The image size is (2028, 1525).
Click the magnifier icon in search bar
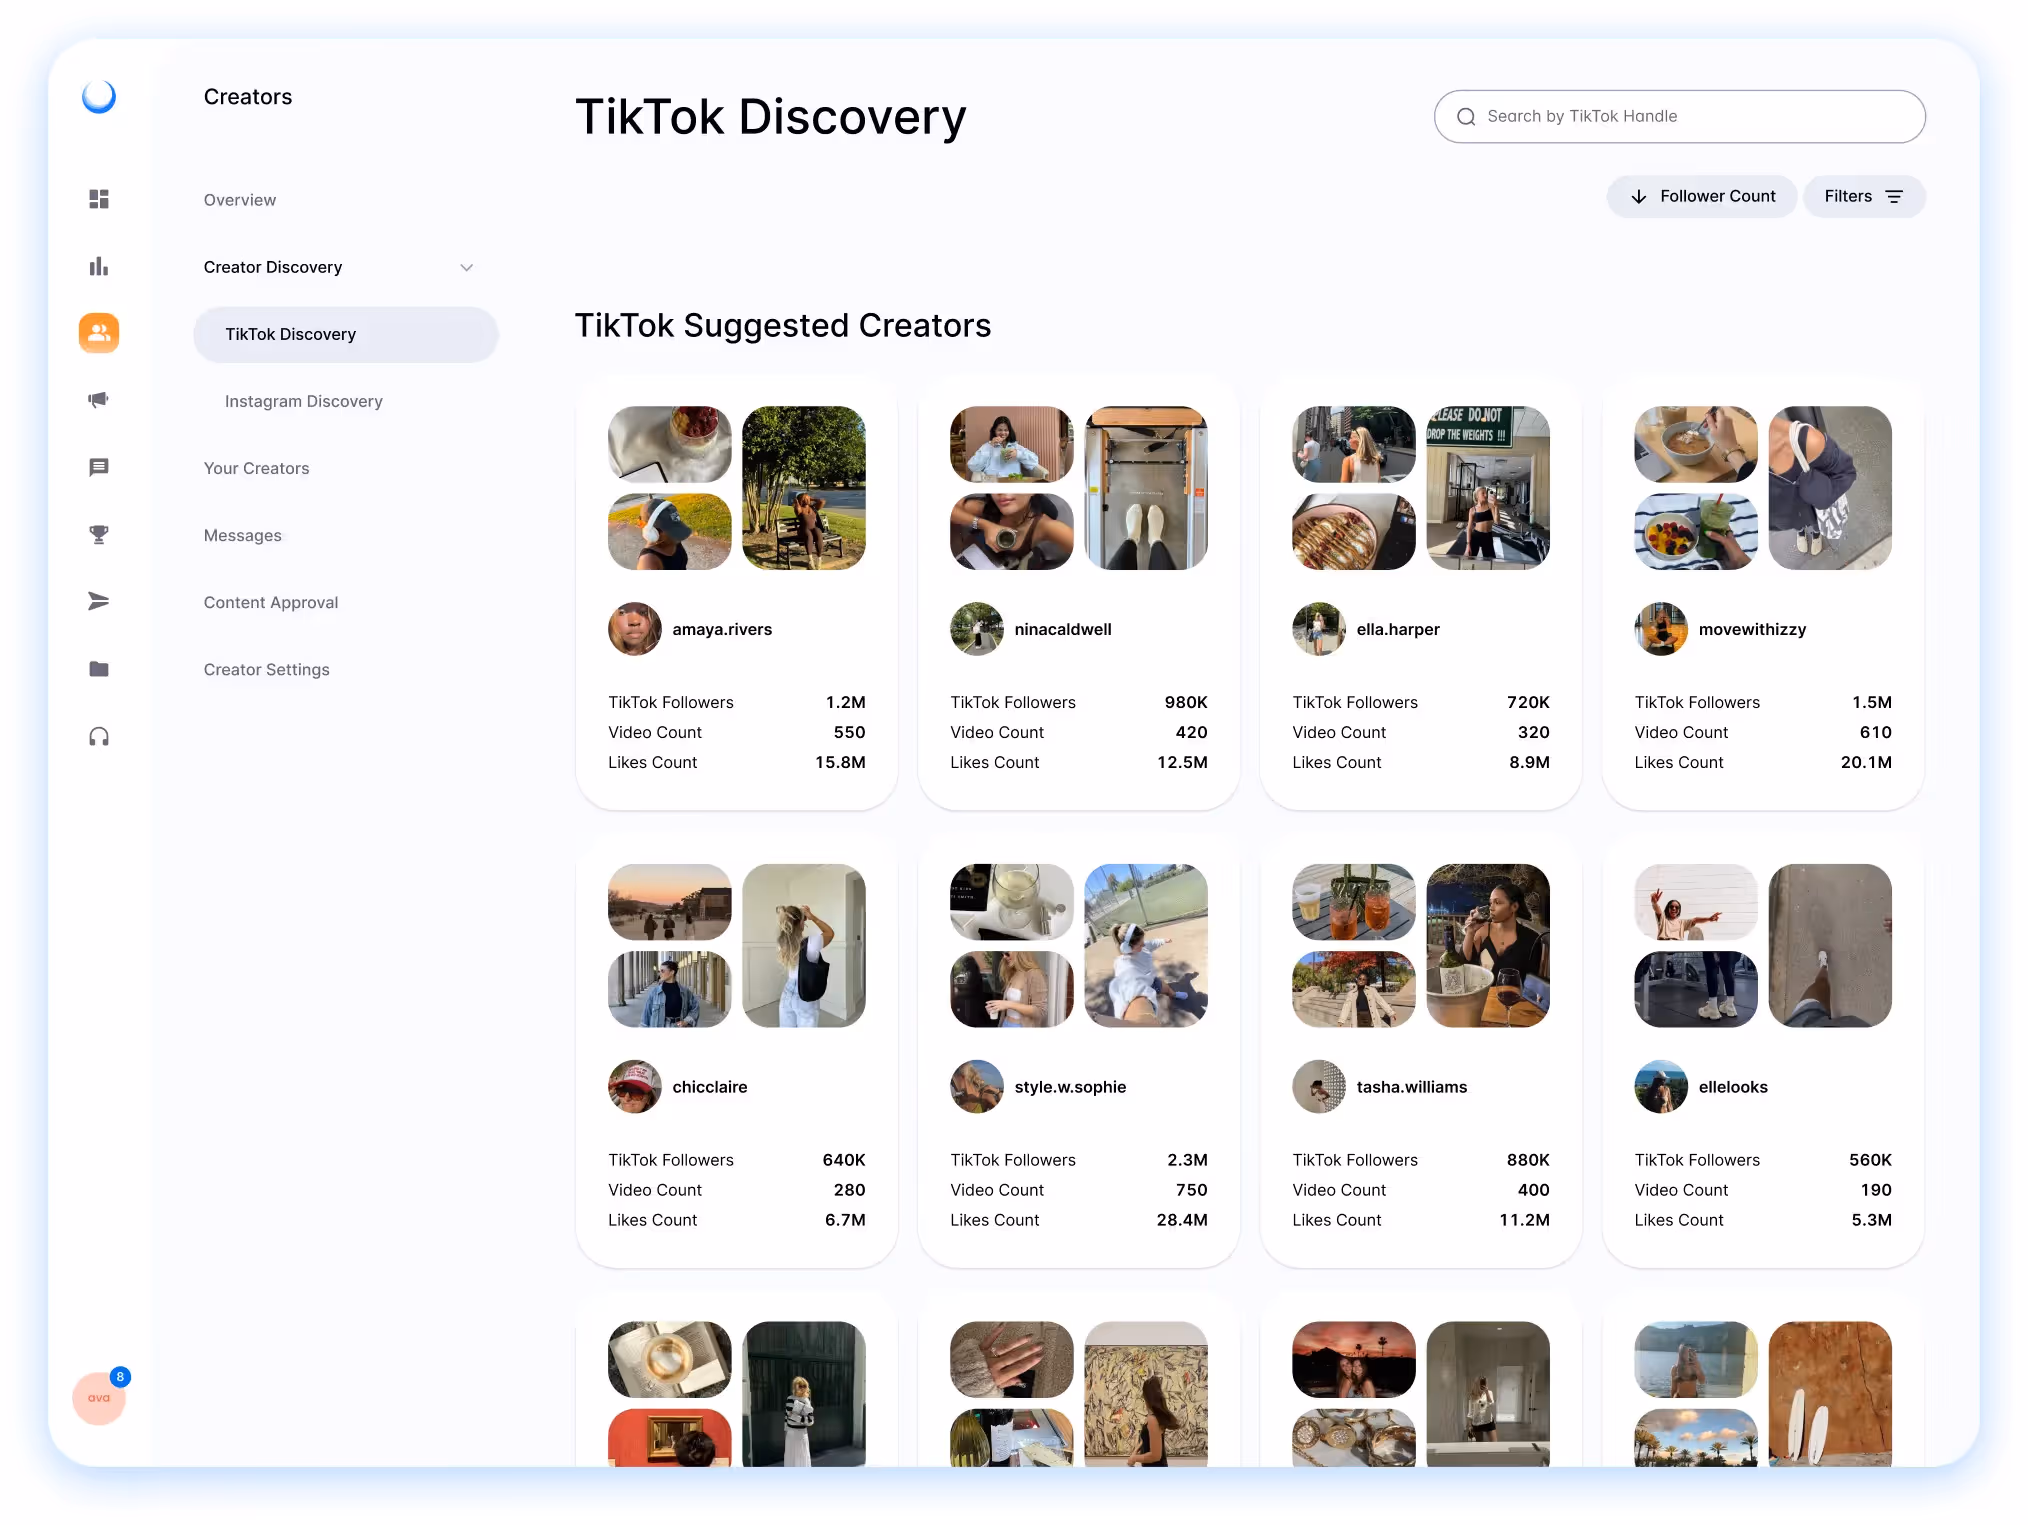(x=1466, y=116)
